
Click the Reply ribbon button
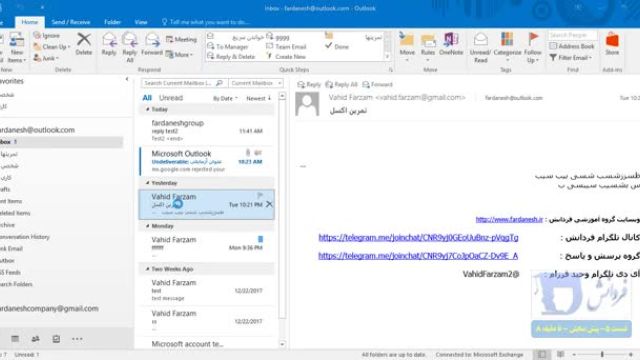pyautogui.click(x=109, y=44)
